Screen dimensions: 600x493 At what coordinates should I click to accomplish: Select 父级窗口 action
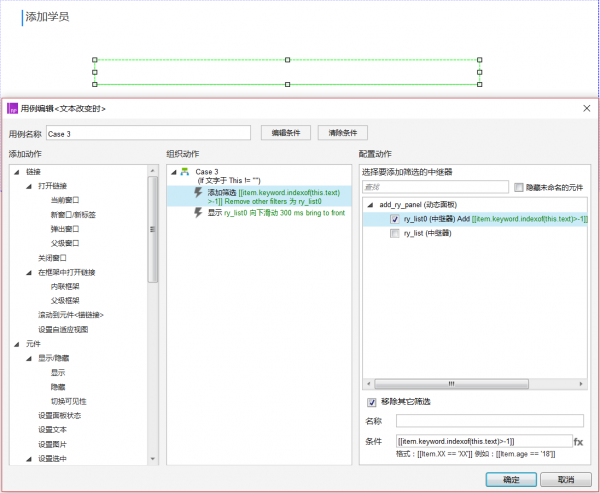65,243
